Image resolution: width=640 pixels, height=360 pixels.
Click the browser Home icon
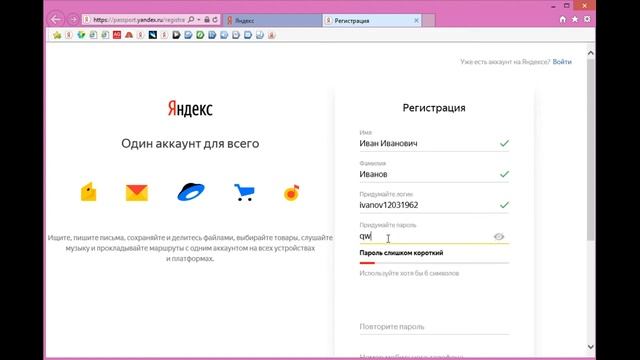[563, 19]
